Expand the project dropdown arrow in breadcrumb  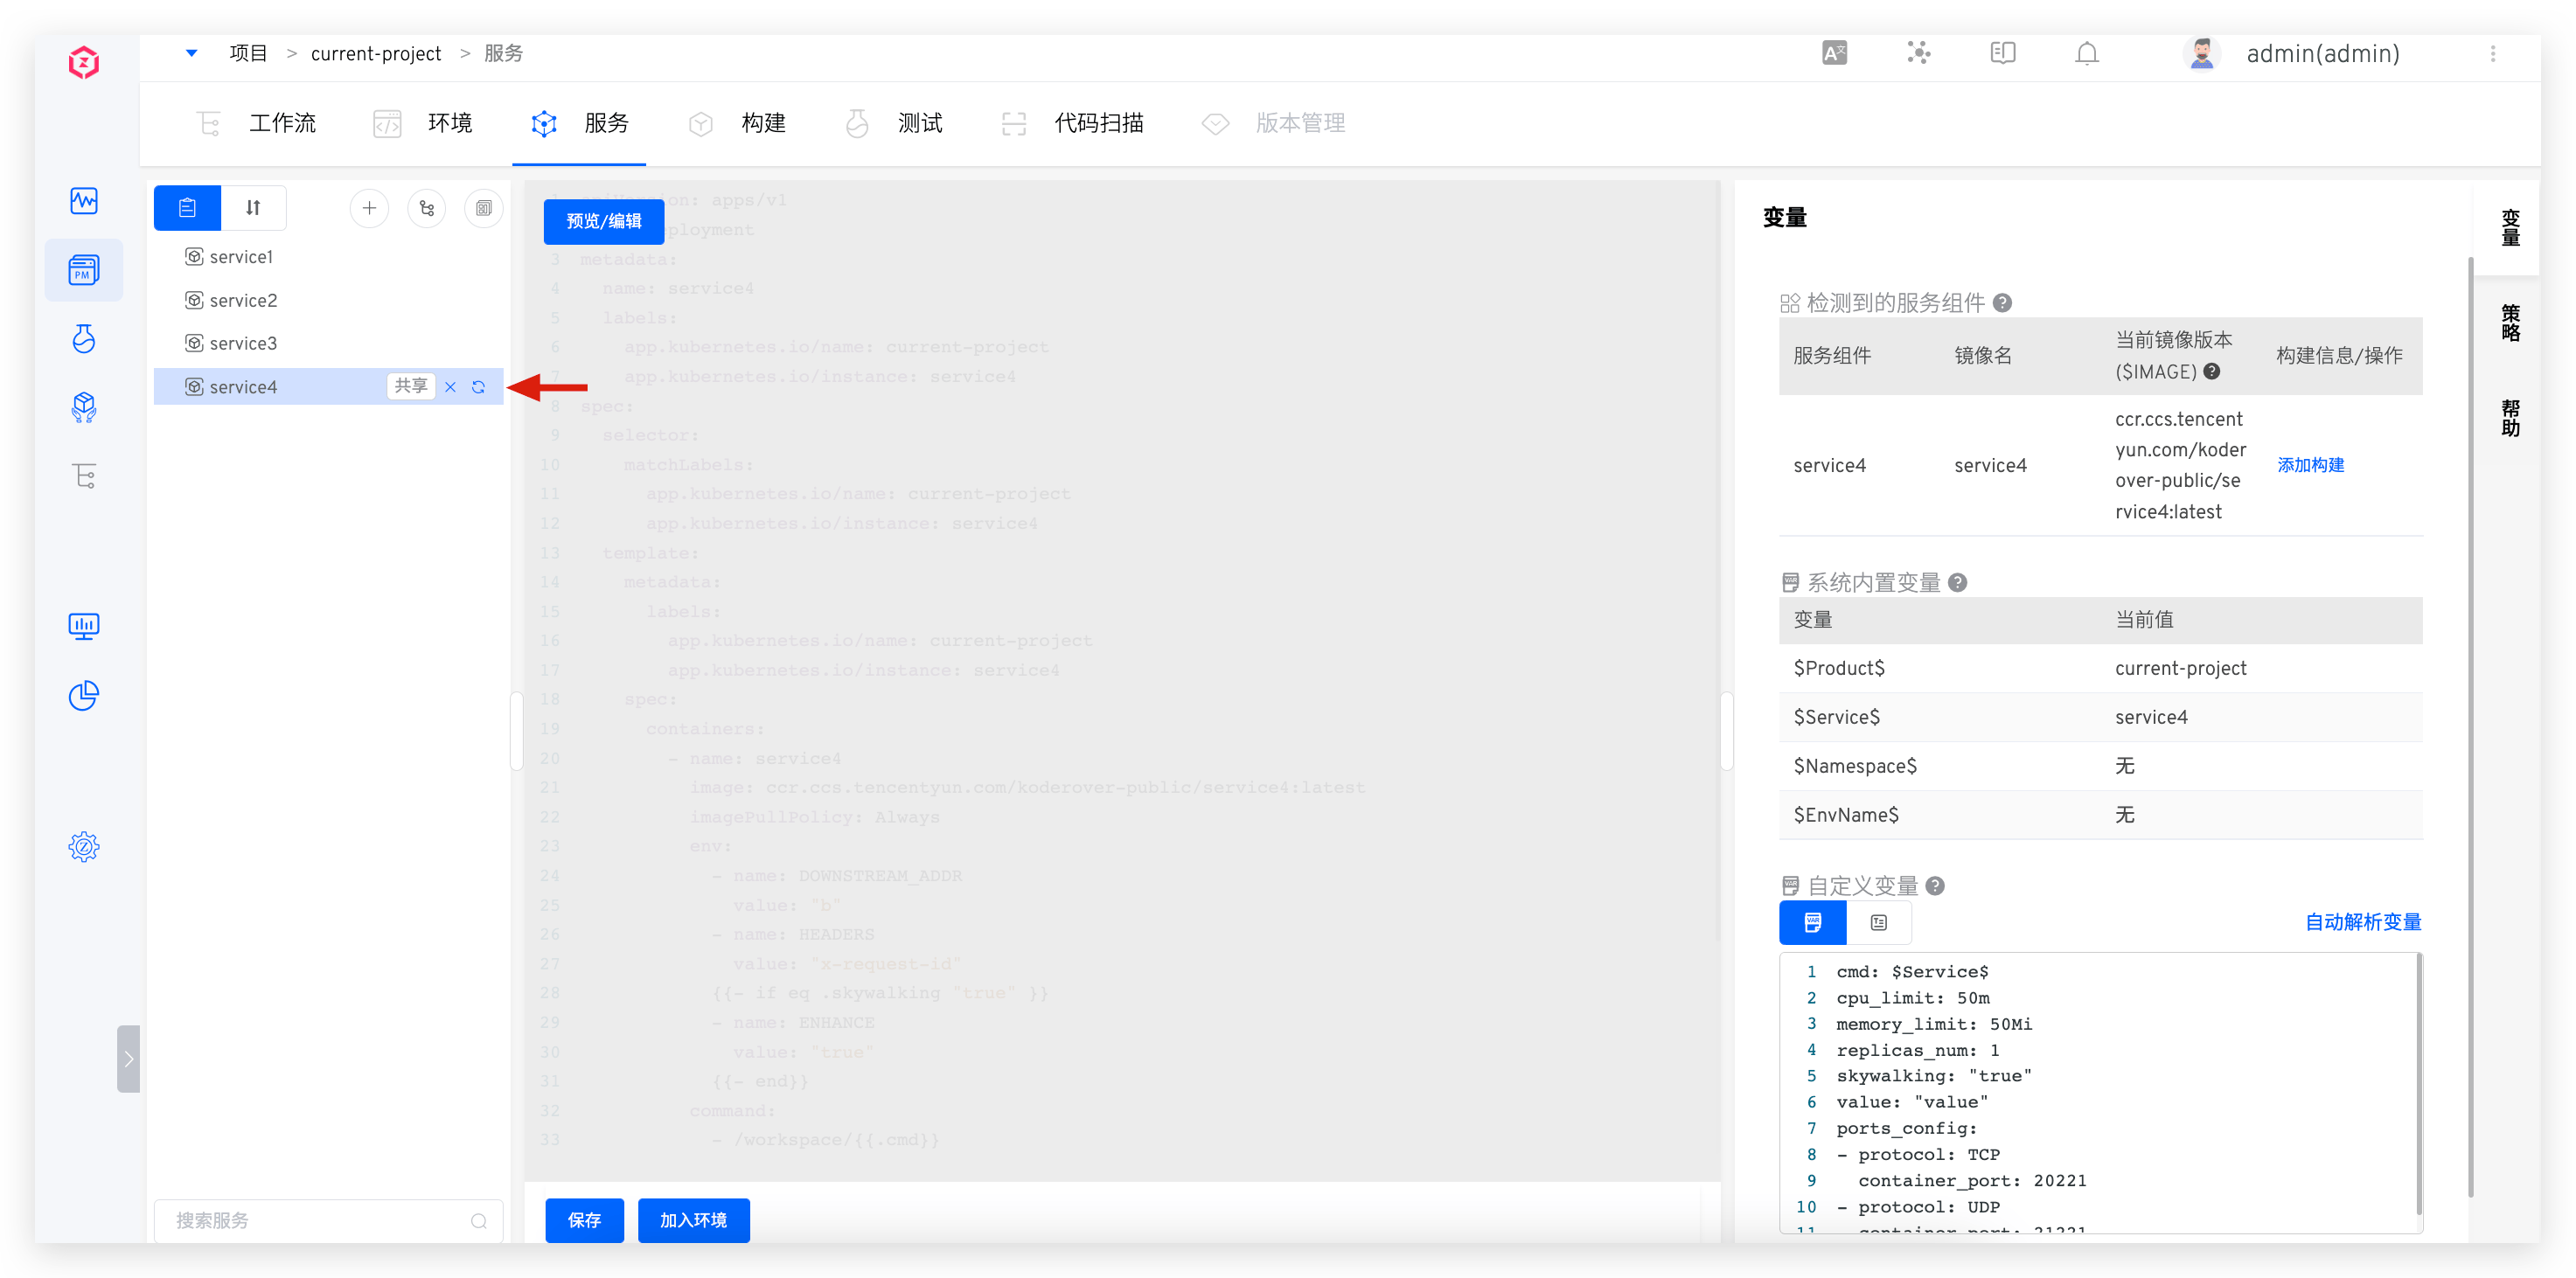tap(191, 53)
